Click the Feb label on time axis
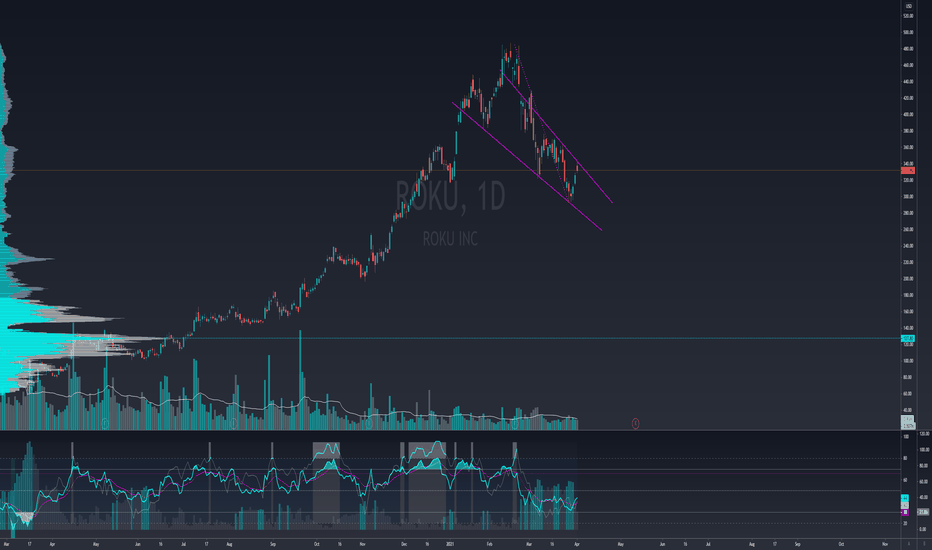932x550 pixels. pyautogui.click(x=490, y=543)
